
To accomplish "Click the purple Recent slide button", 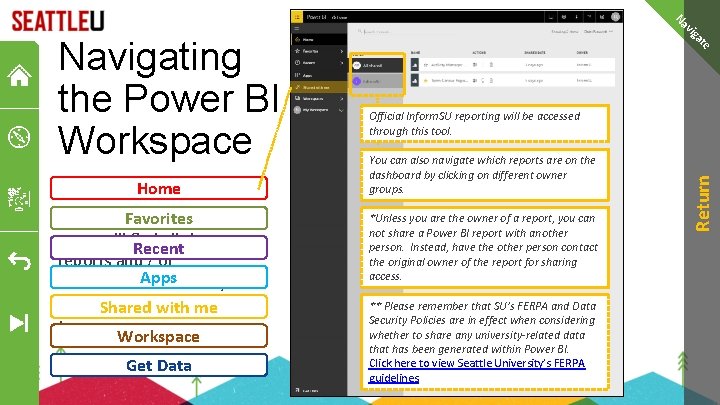I will [159, 248].
